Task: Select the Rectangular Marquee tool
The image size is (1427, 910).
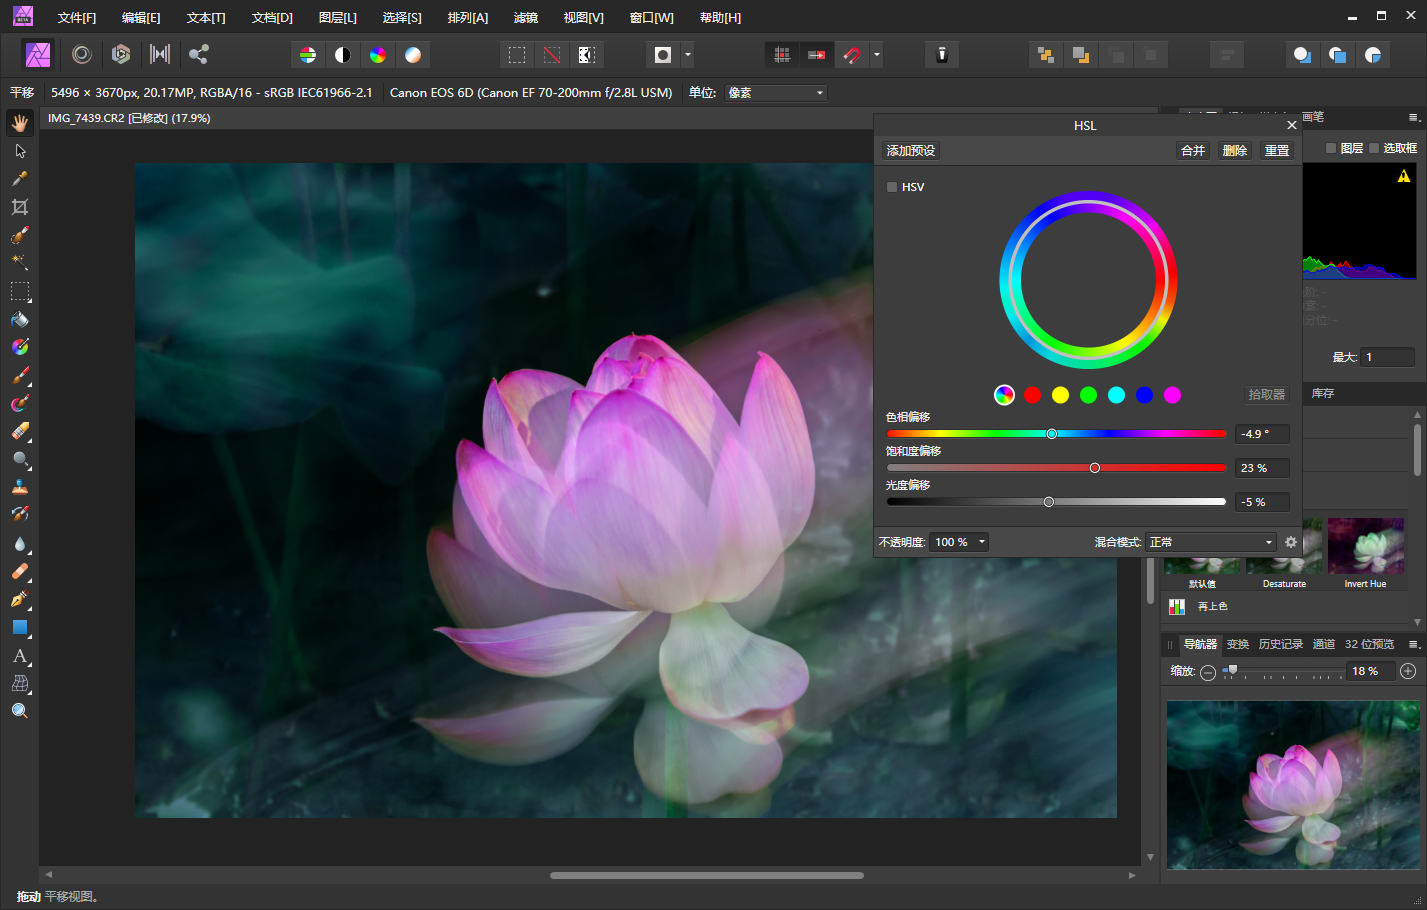Action: coord(20,291)
